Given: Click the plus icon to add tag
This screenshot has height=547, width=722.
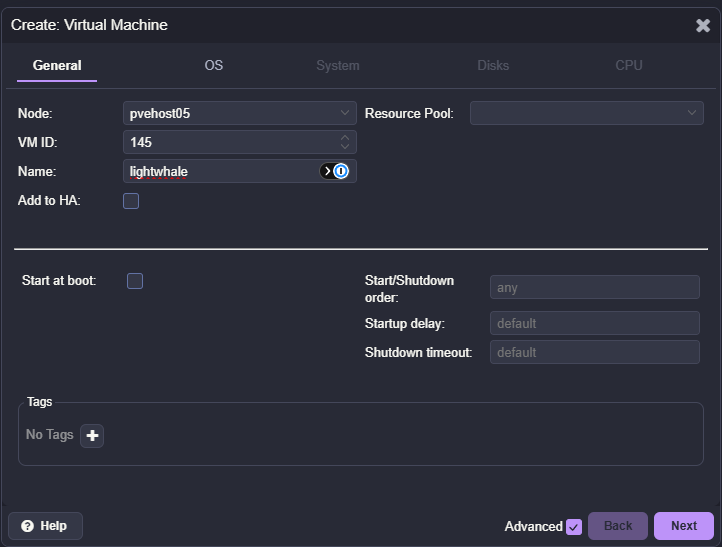Looking at the screenshot, I should point(92,436).
